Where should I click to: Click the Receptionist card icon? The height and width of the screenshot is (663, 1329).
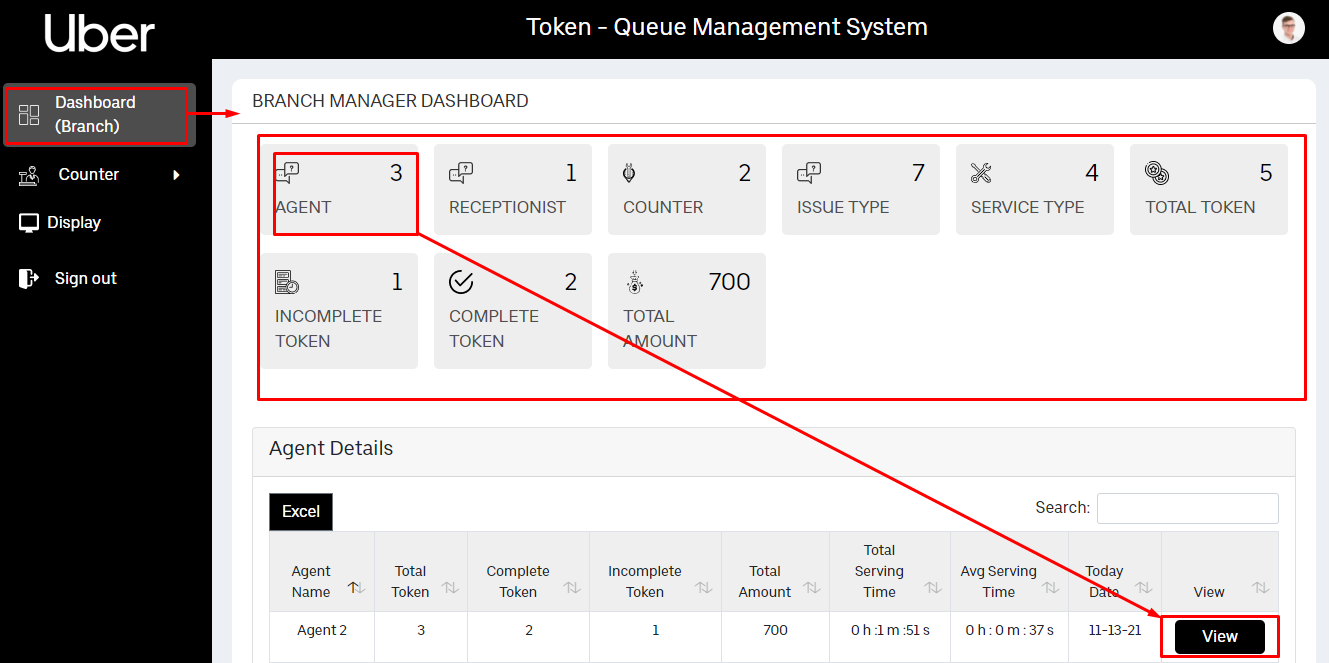(461, 173)
